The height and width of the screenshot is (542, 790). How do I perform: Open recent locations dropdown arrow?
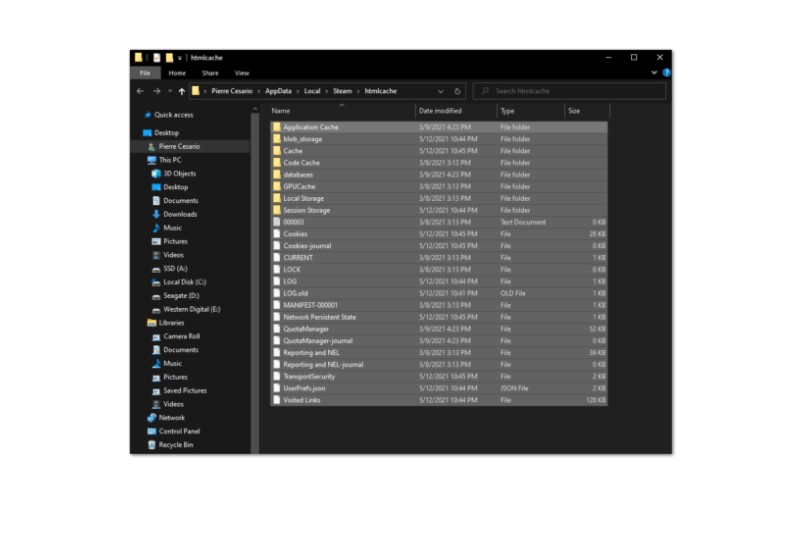point(170,91)
